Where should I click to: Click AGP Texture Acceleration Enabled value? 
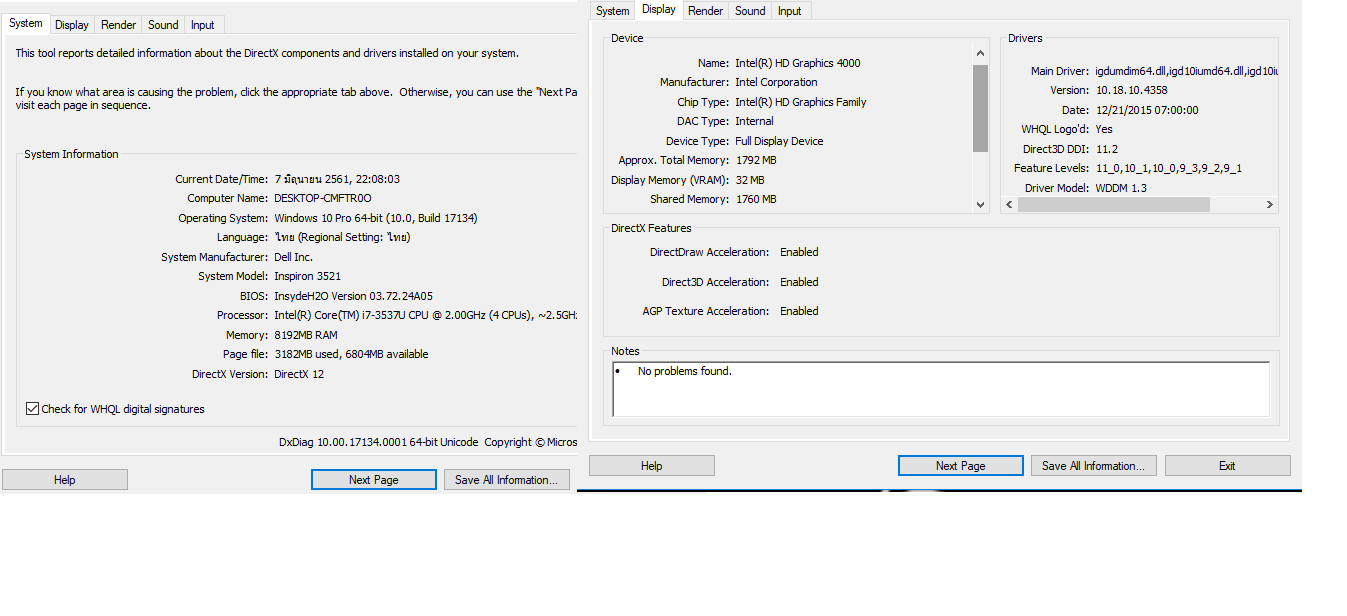pyautogui.click(x=799, y=311)
